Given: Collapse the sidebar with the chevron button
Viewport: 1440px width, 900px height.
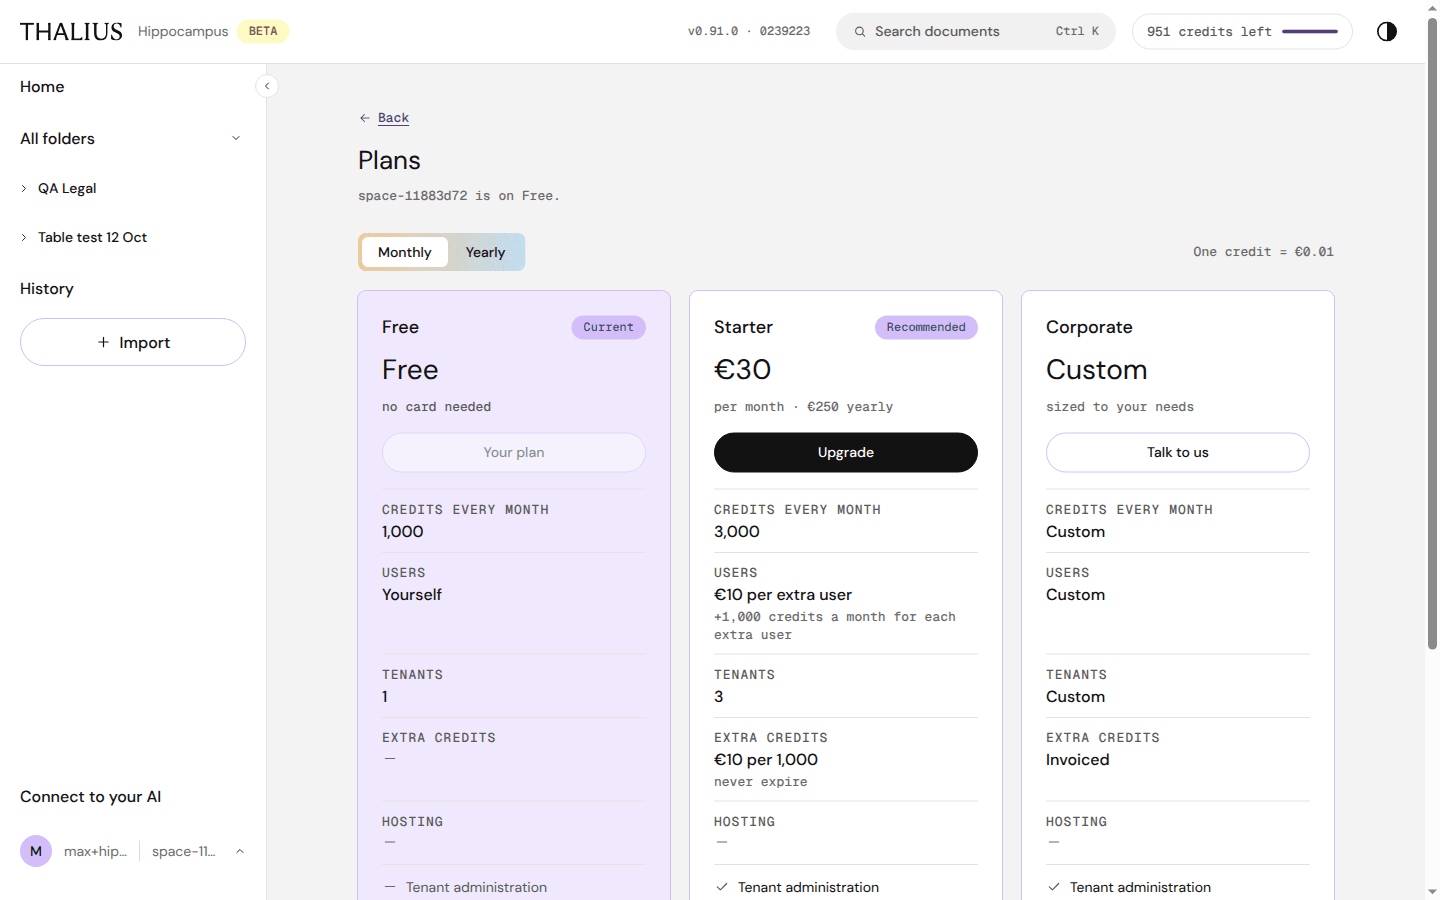Looking at the screenshot, I should [267, 86].
